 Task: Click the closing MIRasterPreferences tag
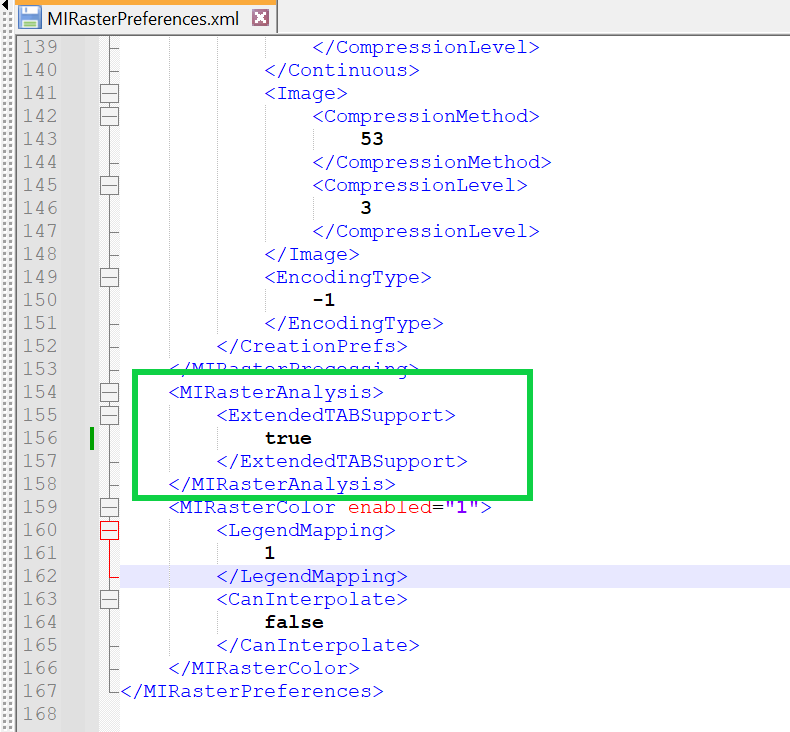[x=252, y=691]
